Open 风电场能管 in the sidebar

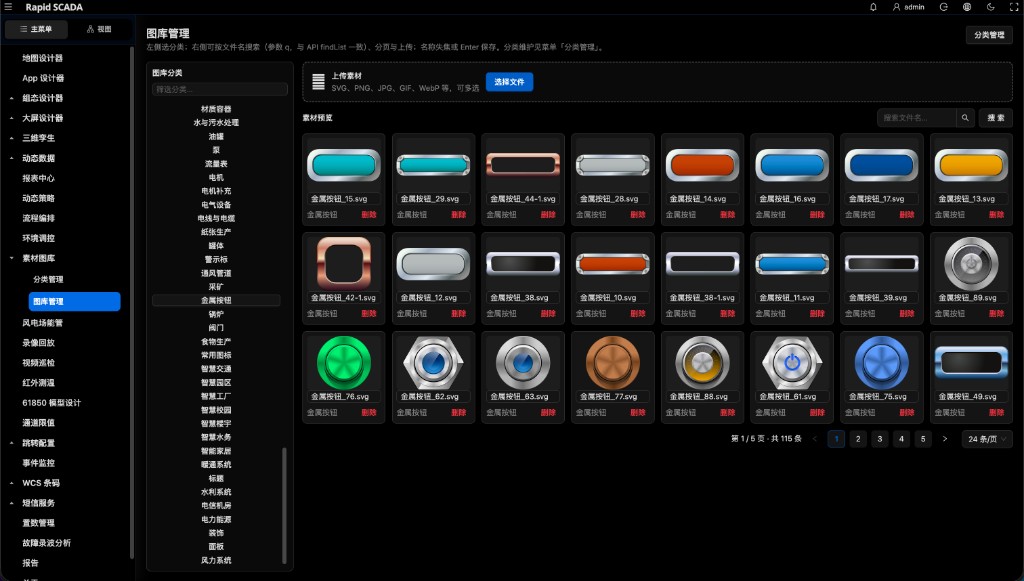click(x=42, y=323)
